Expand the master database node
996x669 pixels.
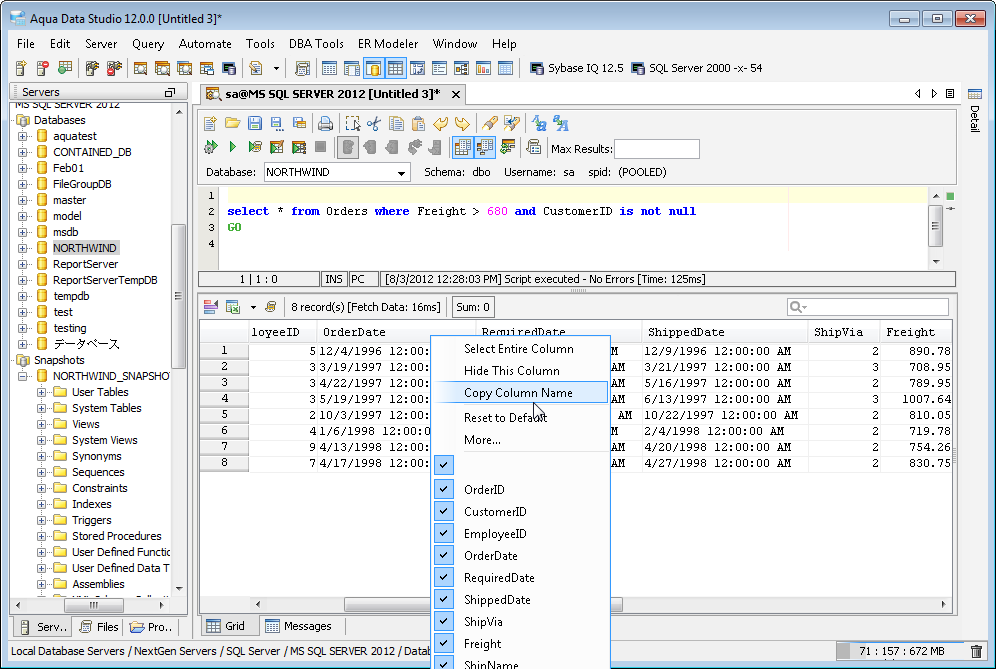coord(23,200)
